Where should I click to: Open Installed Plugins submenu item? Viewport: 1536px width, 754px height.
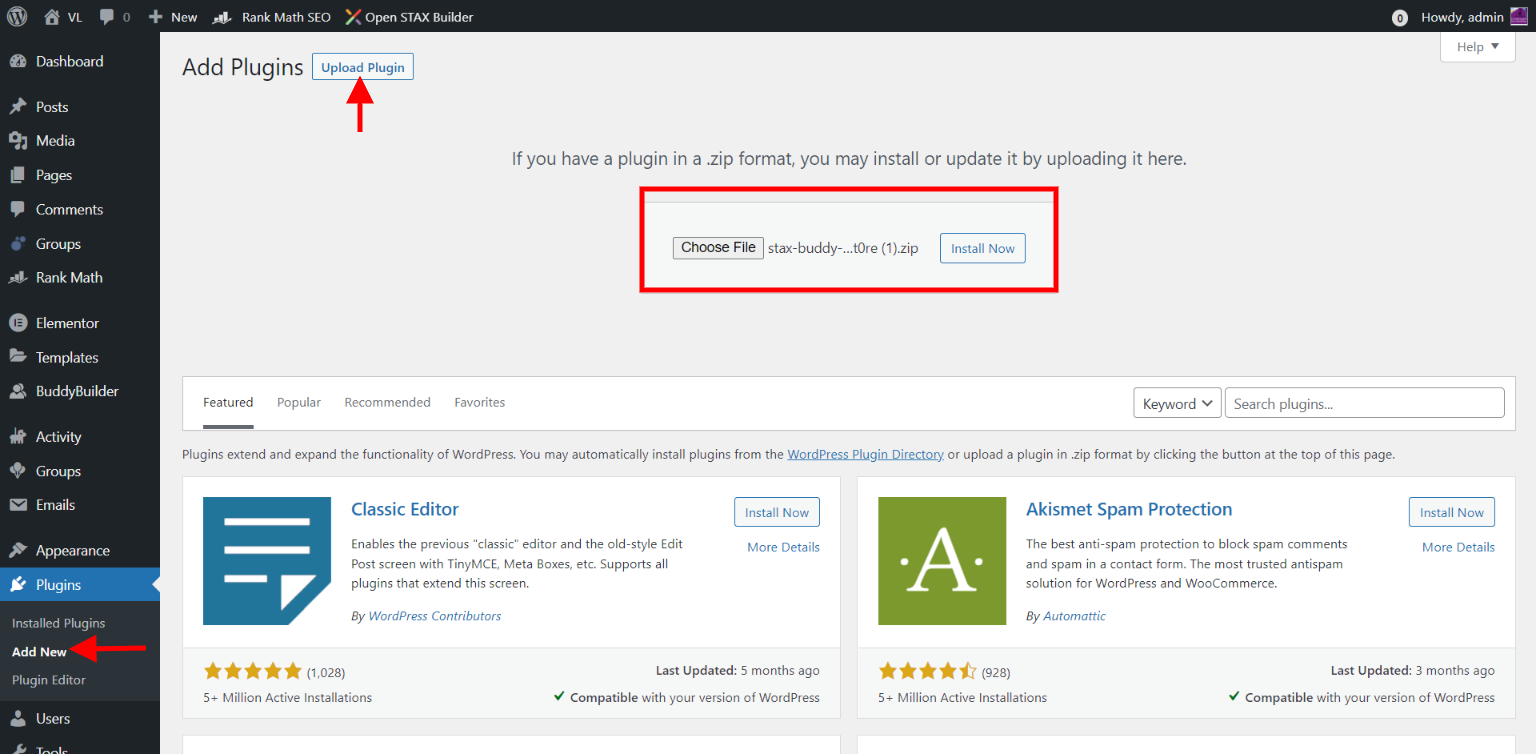58,623
